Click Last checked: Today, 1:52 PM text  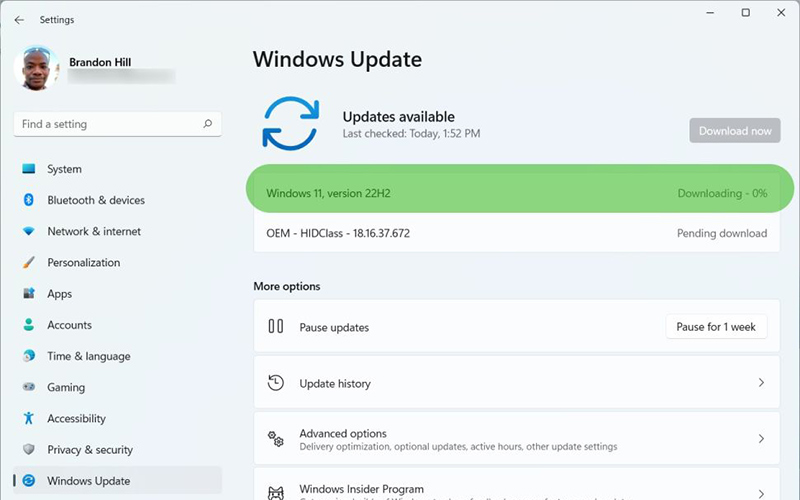411,134
